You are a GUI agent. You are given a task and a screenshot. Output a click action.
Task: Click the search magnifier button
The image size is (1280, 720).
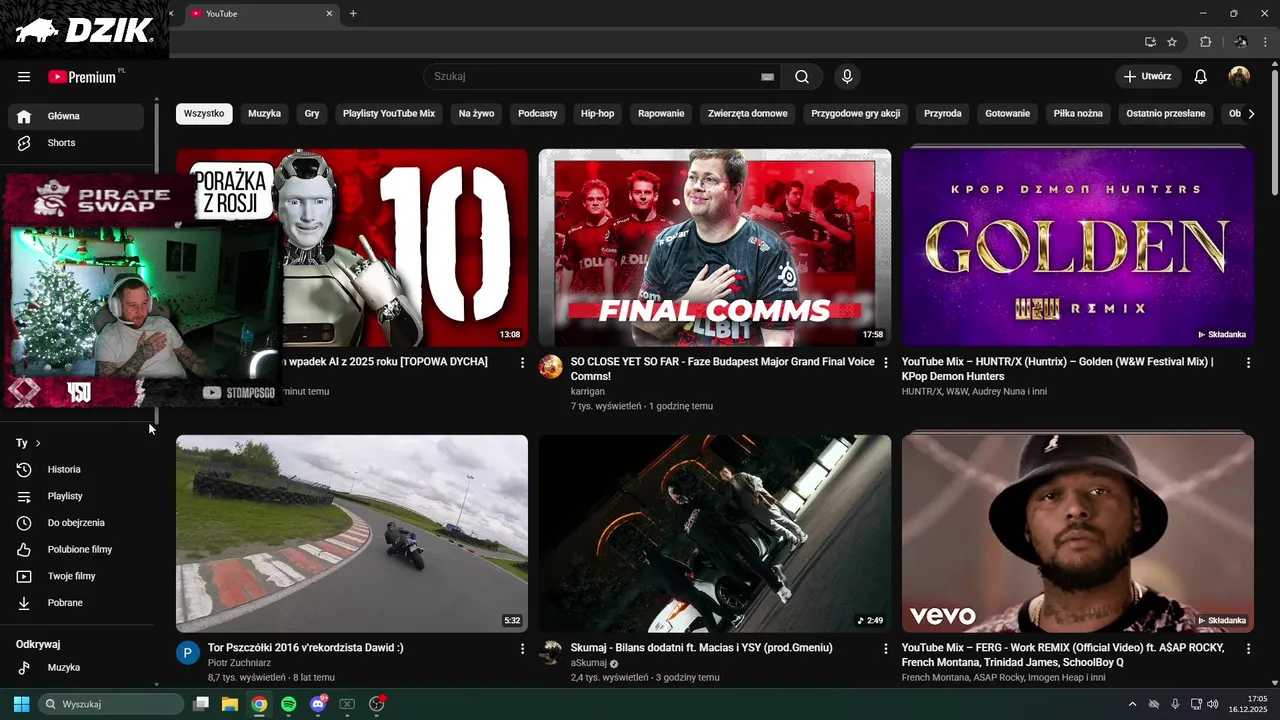(x=802, y=77)
